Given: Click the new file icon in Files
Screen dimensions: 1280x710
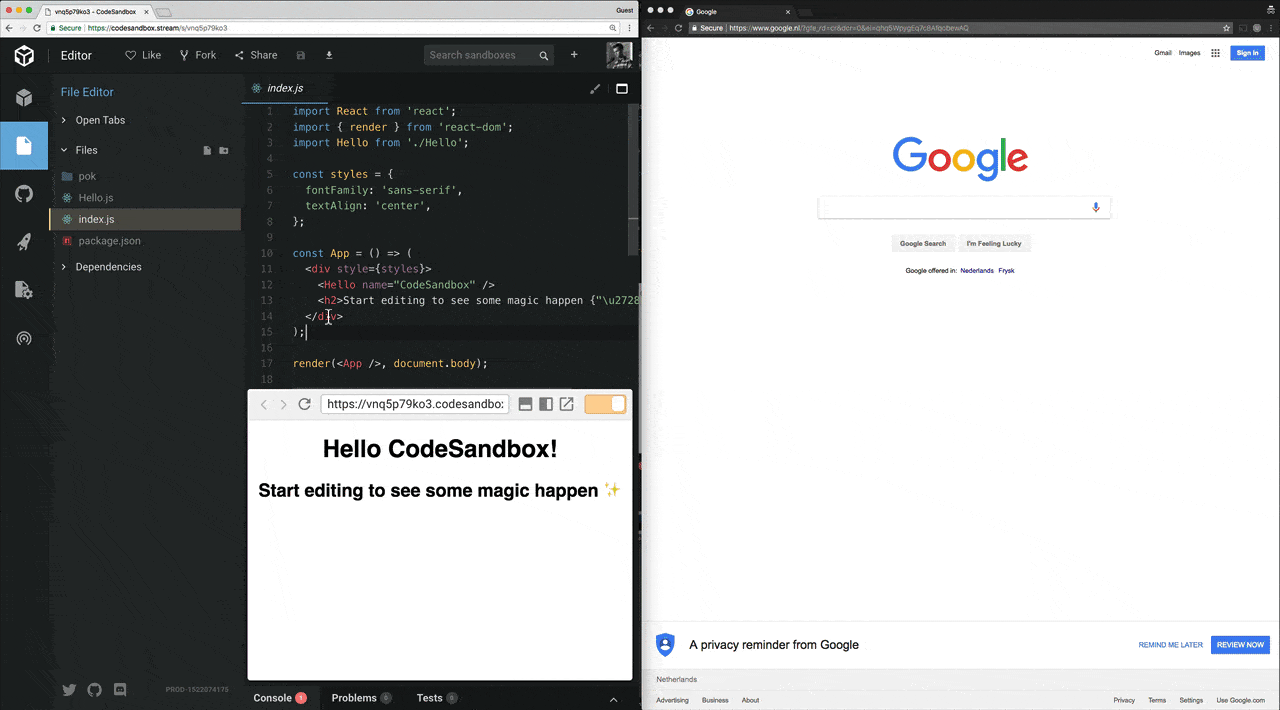Looking at the screenshot, I should 207,150.
